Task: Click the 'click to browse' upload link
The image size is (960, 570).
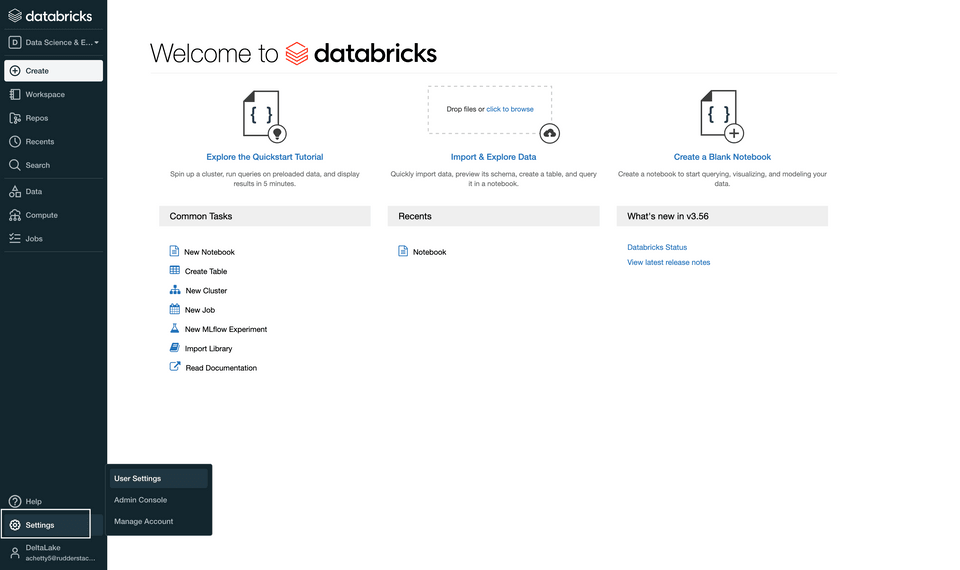Action: [x=510, y=110]
